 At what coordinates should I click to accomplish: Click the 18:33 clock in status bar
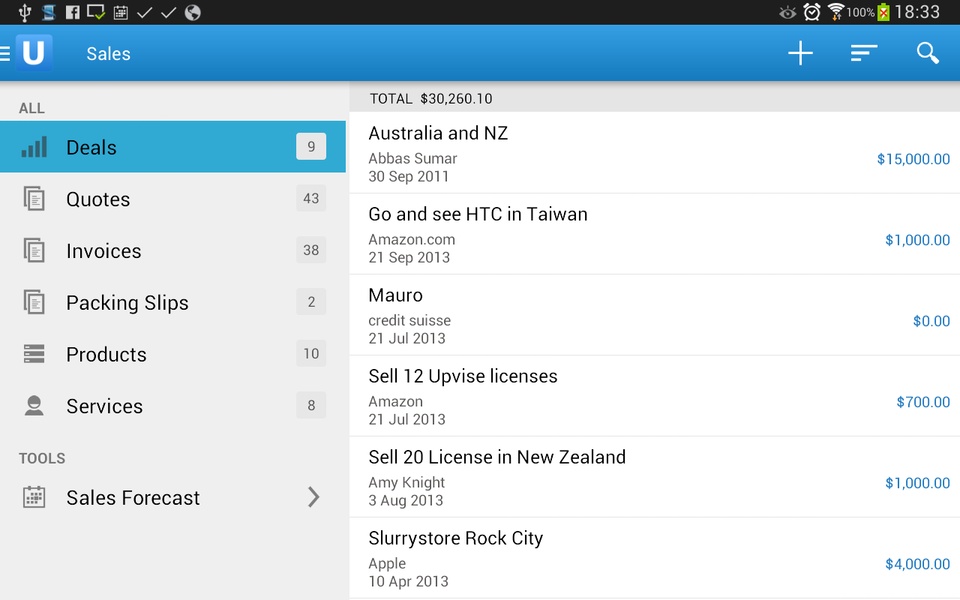(917, 12)
